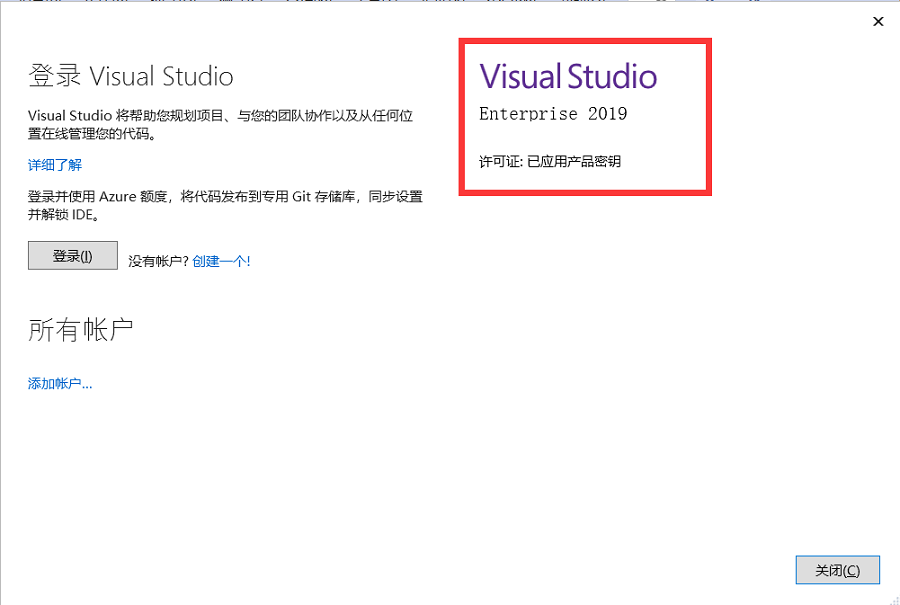
Task: Open the 添加帐户... add account link
Action: [x=60, y=383]
